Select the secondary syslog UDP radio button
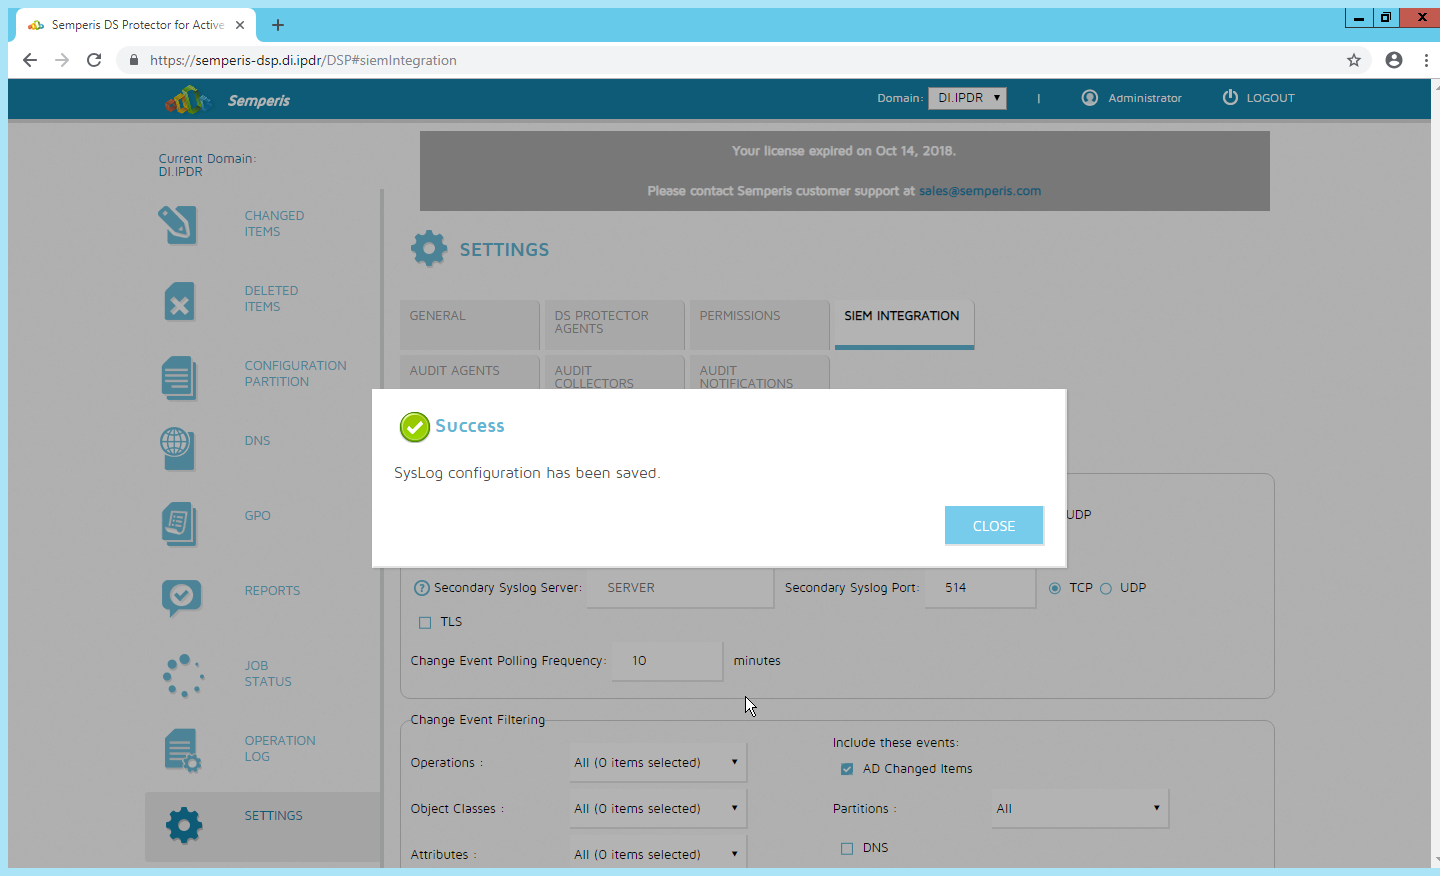 (x=1106, y=588)
